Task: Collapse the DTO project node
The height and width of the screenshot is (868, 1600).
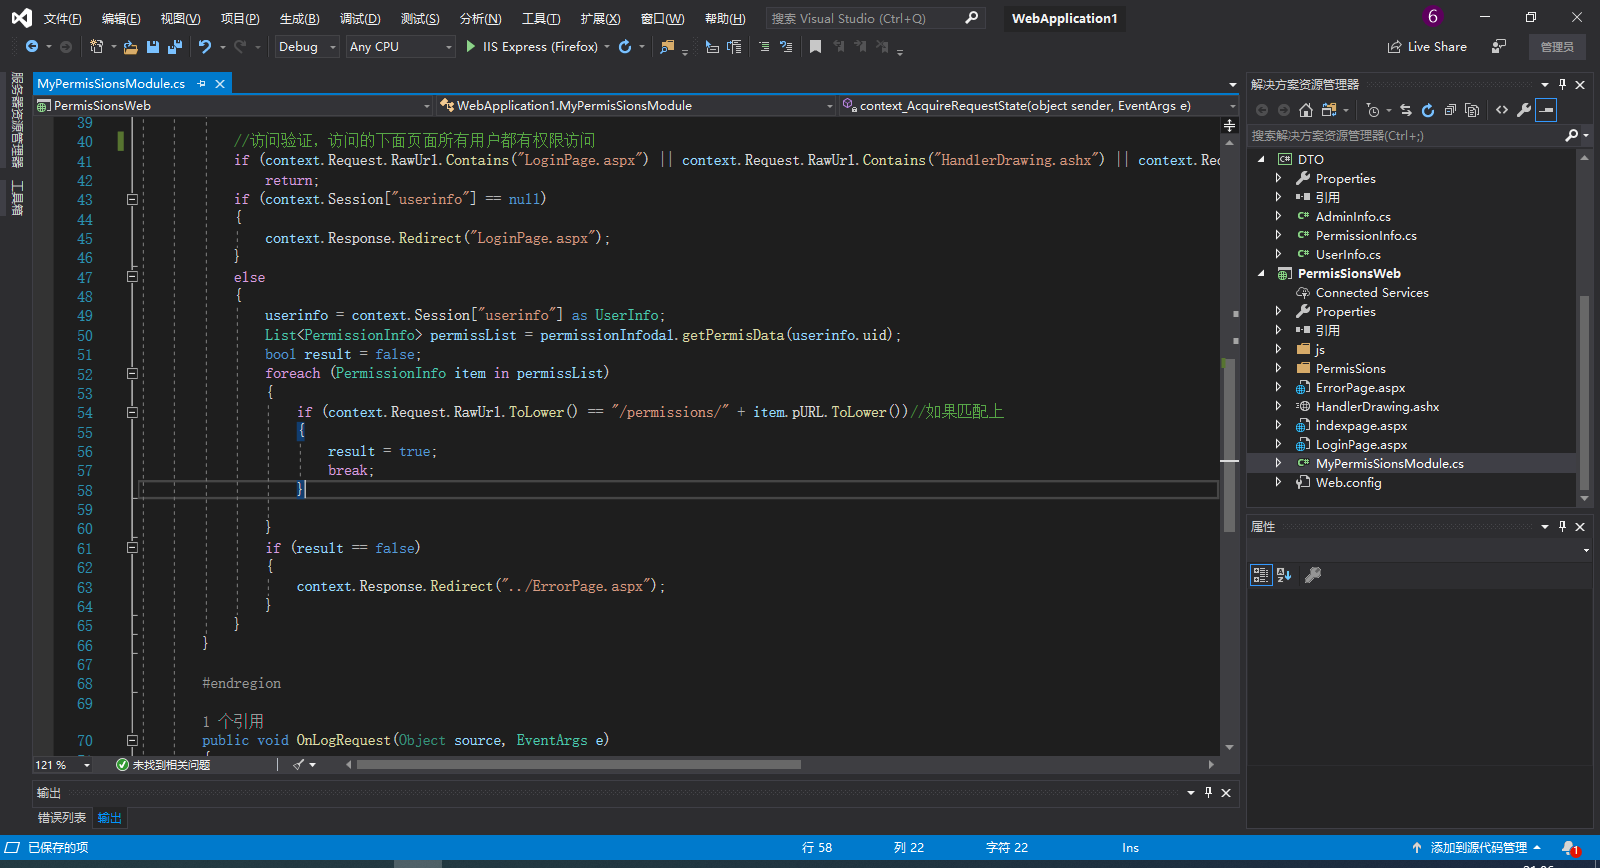Action: click(x=1261, y=160)
